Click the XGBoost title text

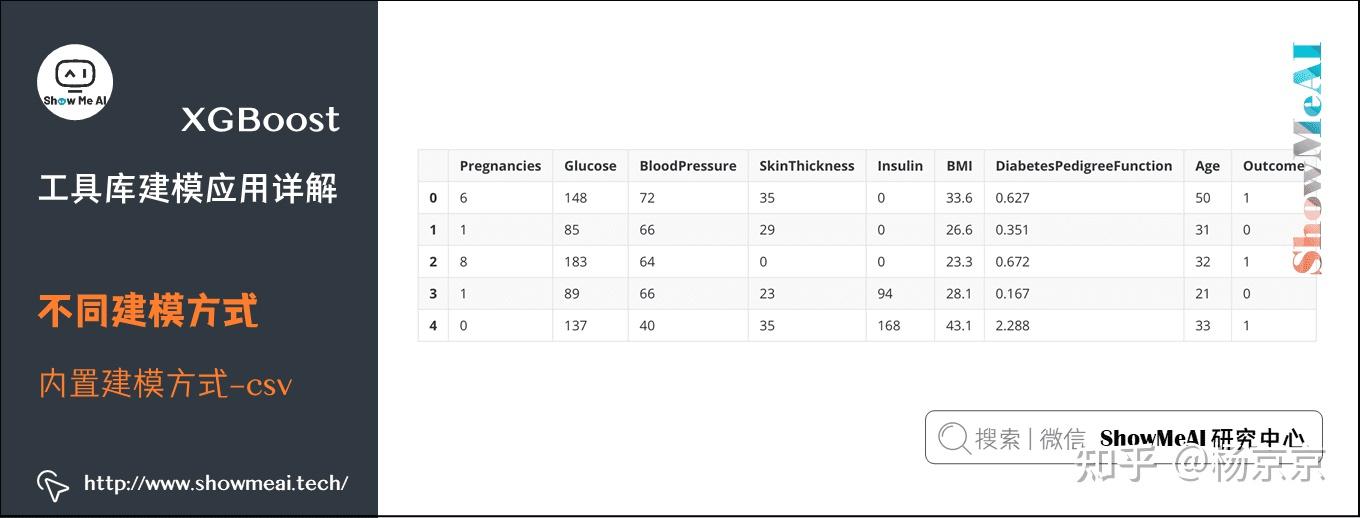pyautogui.click(x=261, y=120)
